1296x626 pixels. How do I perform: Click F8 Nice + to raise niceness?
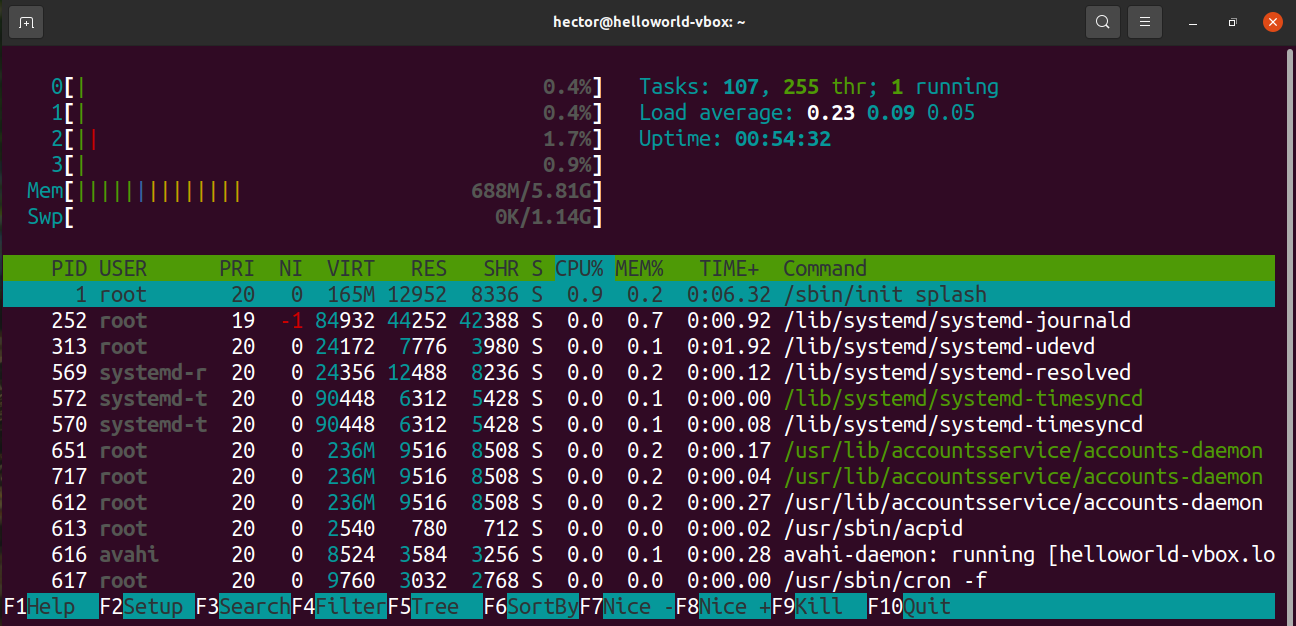[723, 607]
